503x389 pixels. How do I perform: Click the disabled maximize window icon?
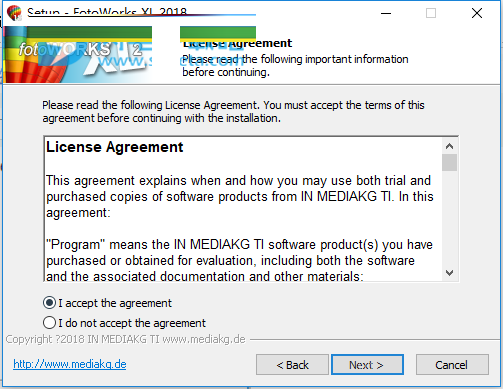coord(431,13)
